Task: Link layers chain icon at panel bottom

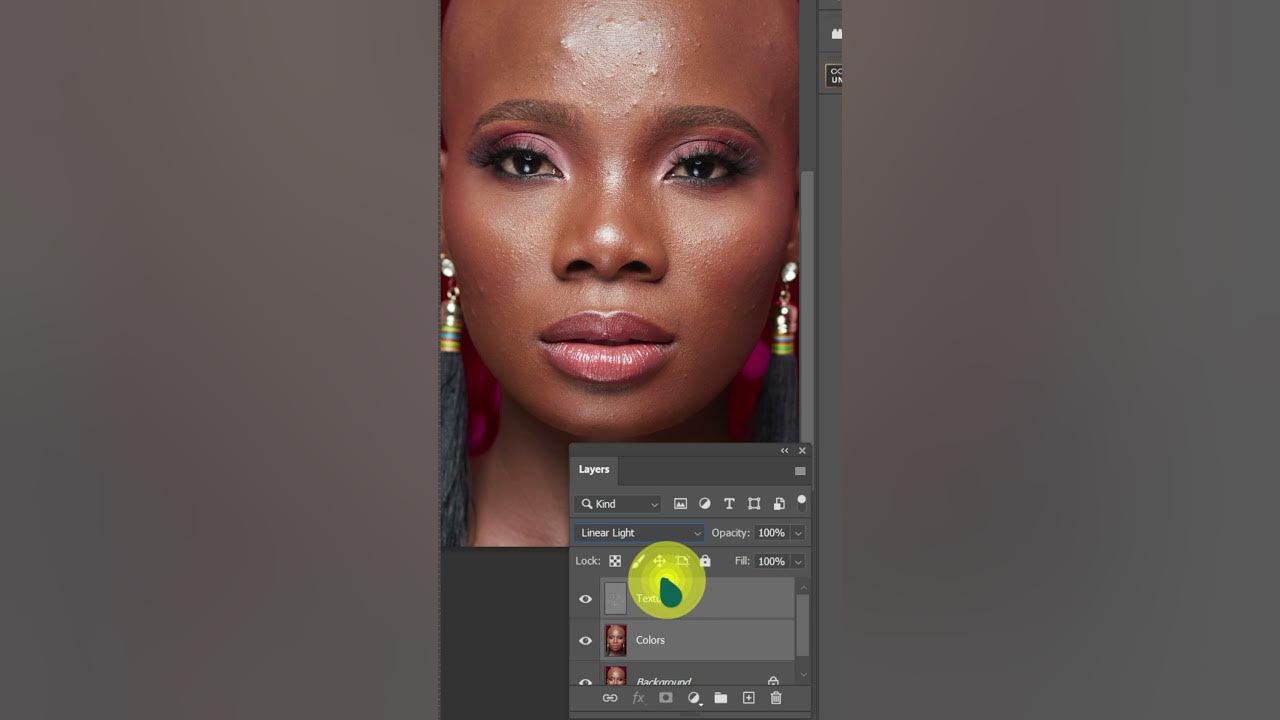Action: coord(610,698)
